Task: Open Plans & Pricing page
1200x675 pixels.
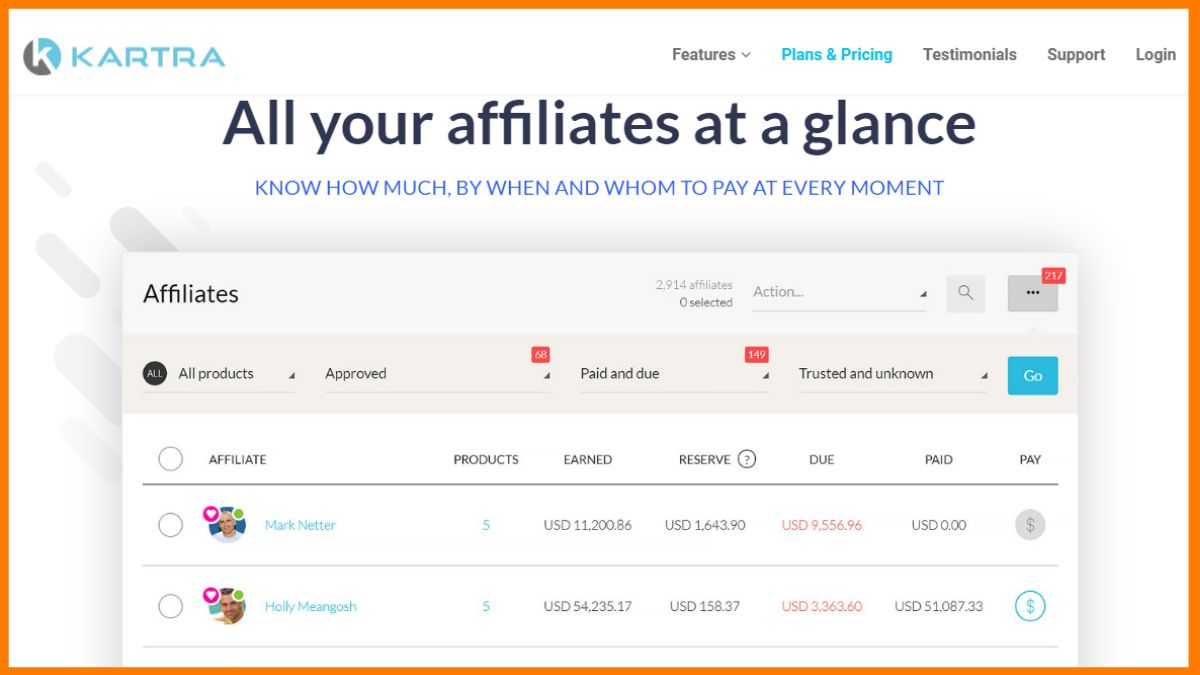Action: click(837, 55)
